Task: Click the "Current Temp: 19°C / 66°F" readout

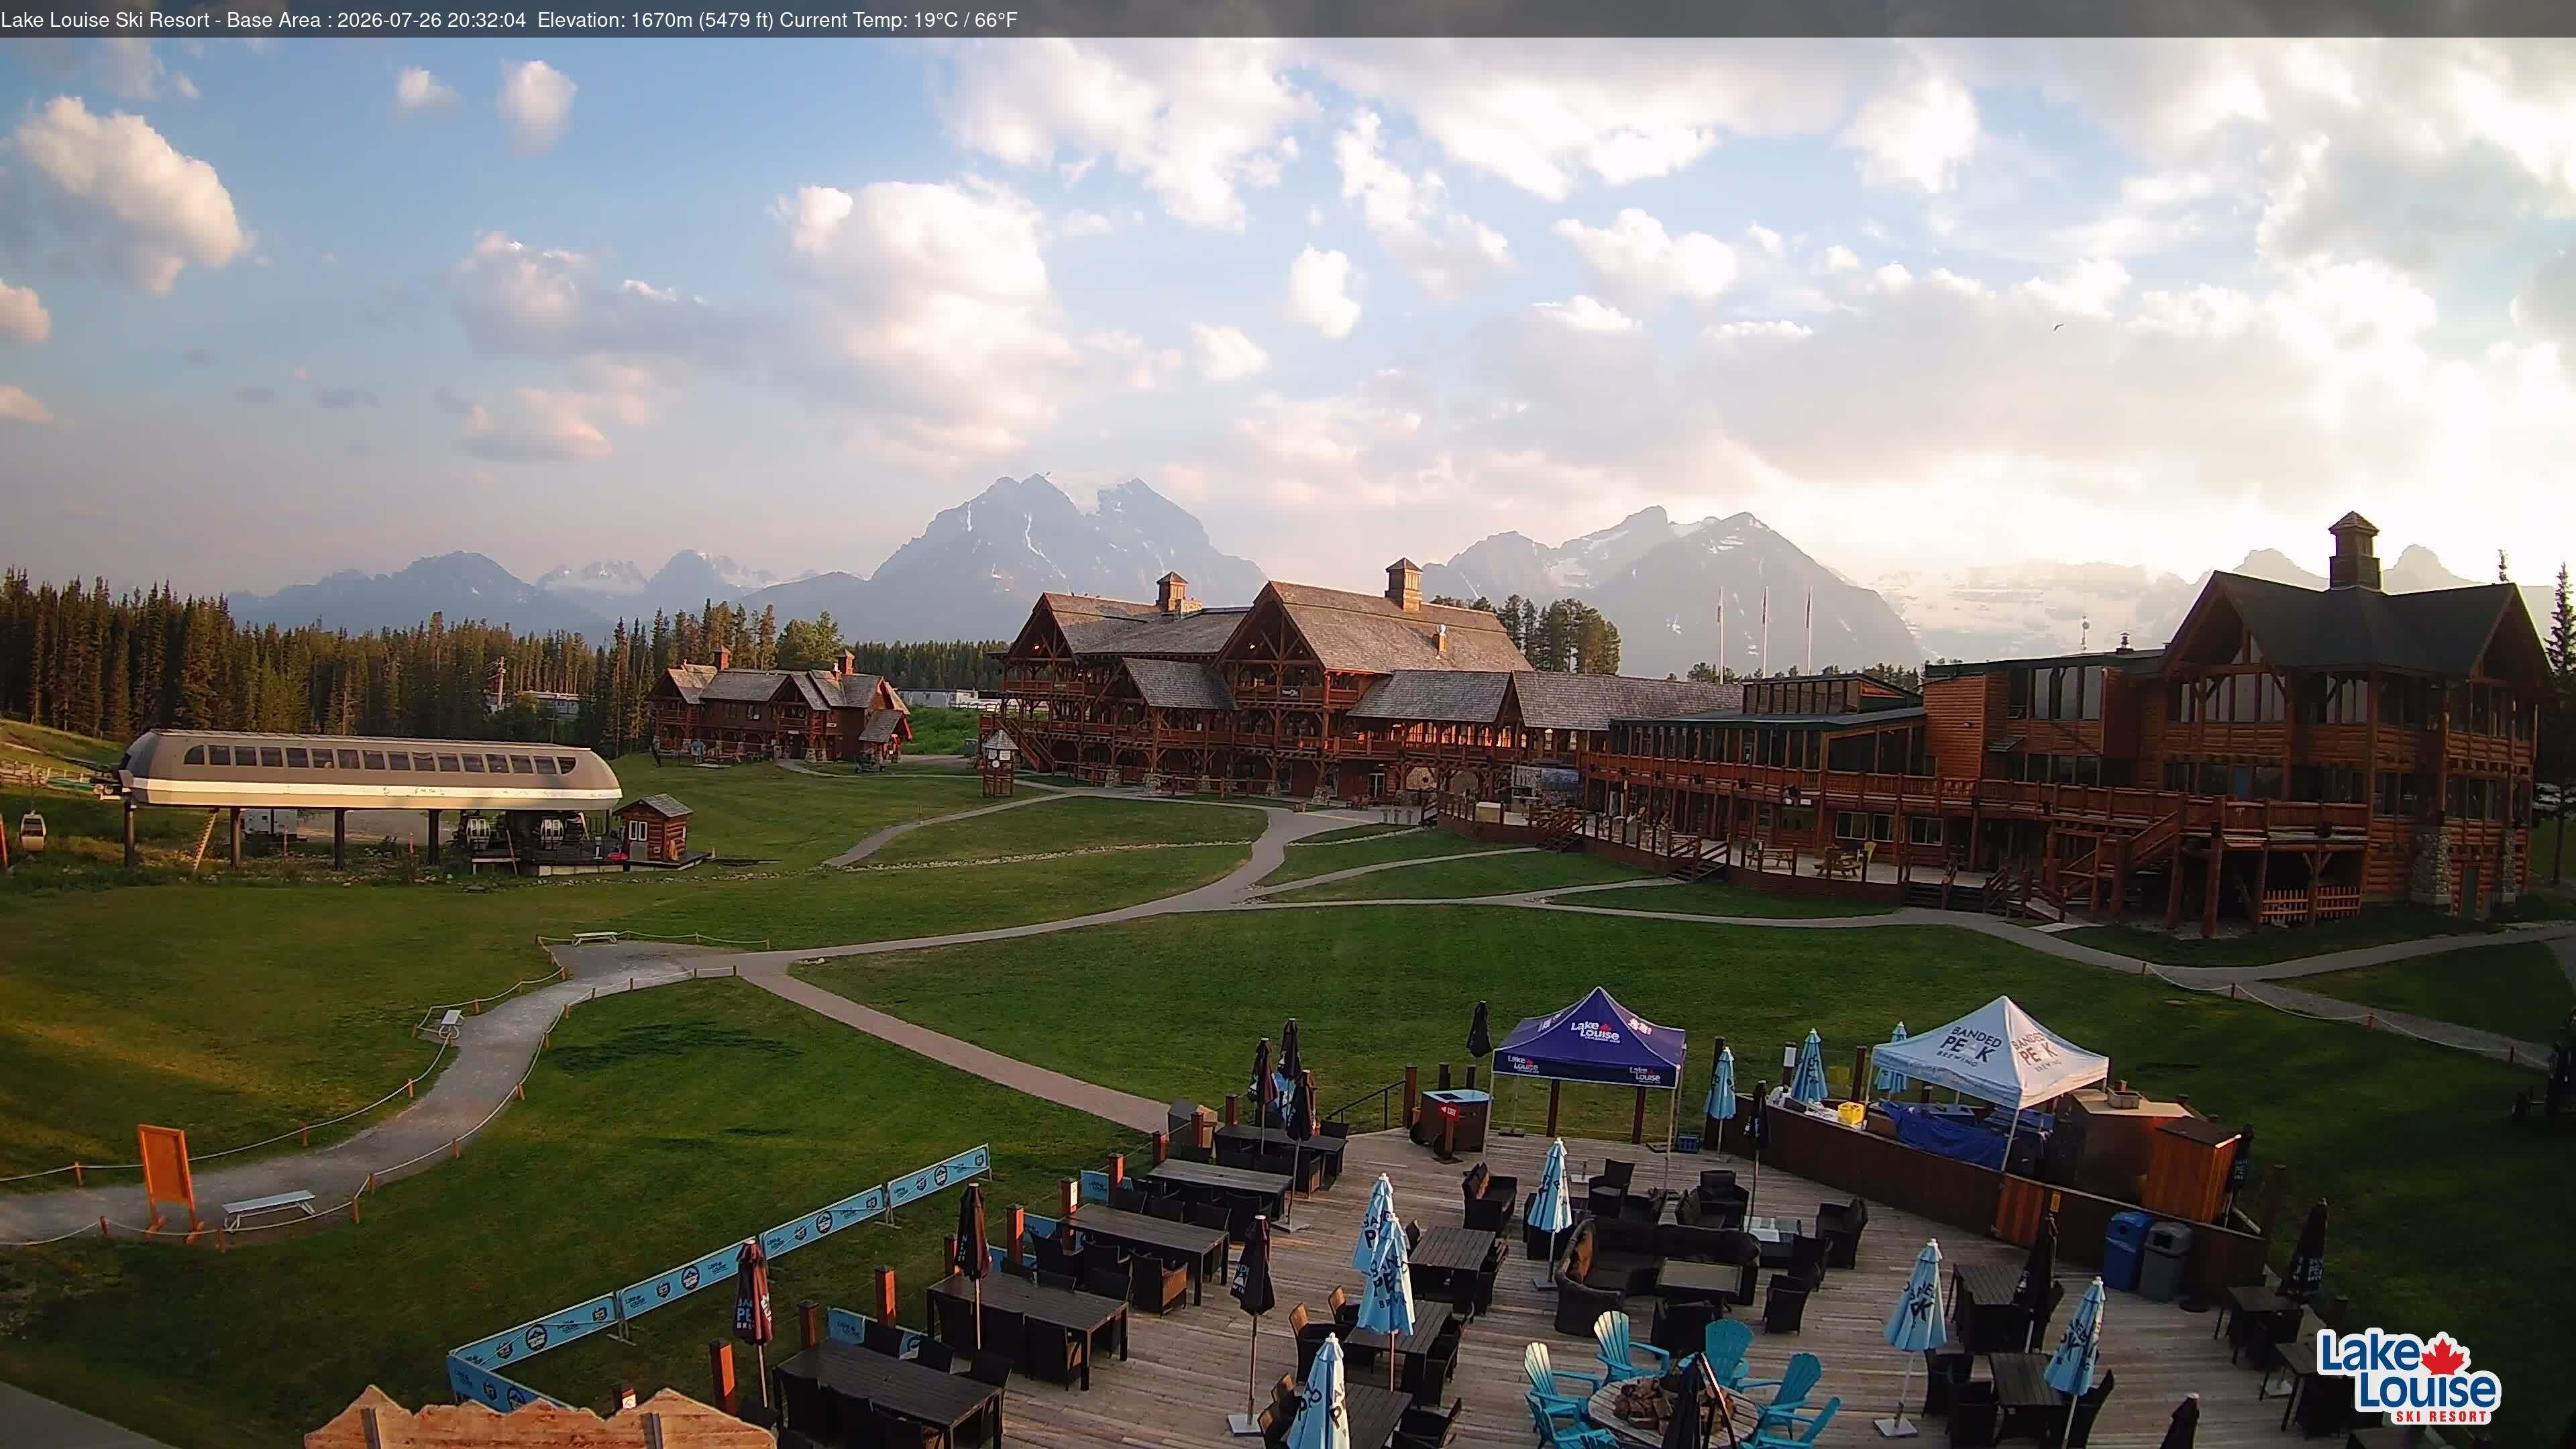Action: coord(898,20)
